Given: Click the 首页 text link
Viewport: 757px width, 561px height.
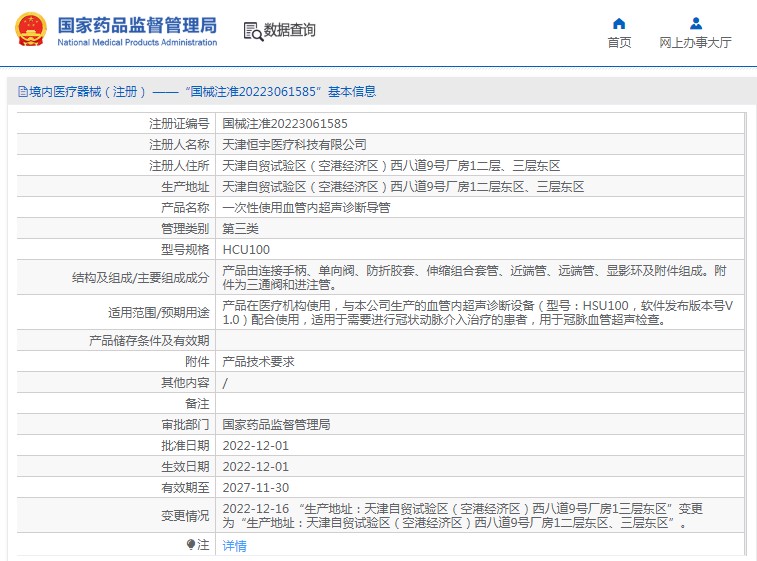Looking at the screenshot, I should pyautogui.click(x=619, y=42).
